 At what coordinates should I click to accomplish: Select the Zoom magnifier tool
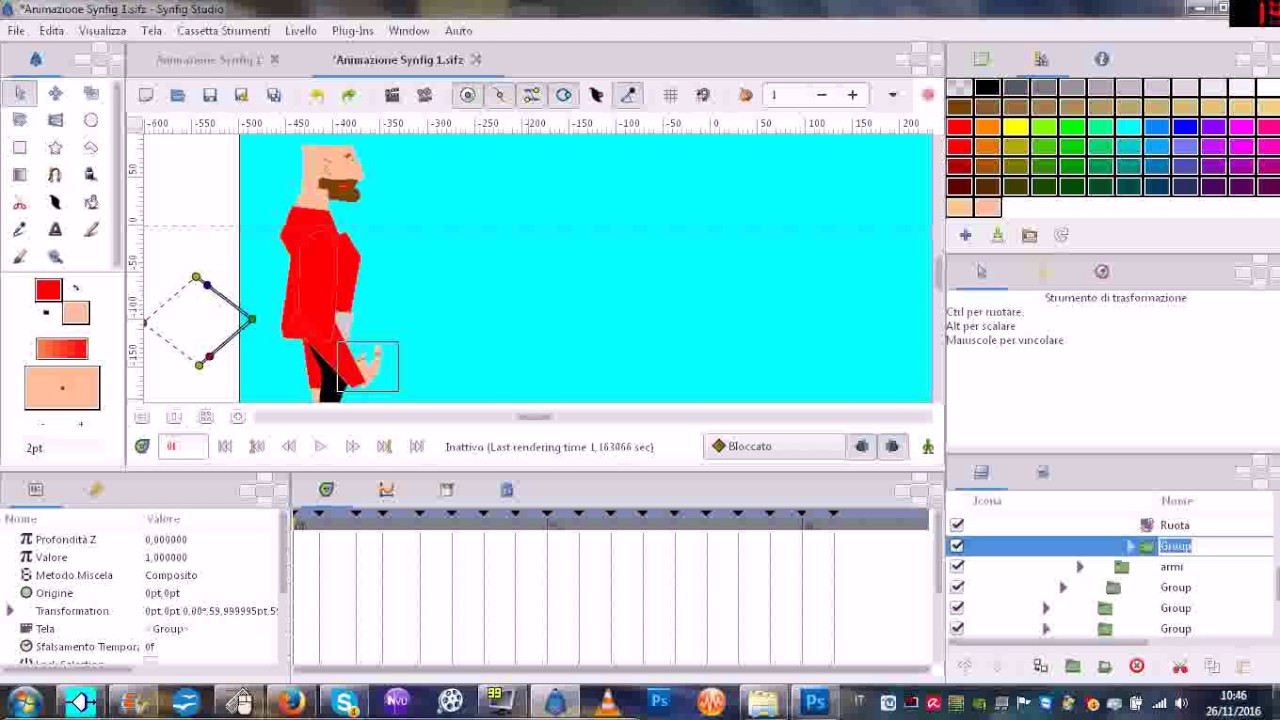pos(55,257)
